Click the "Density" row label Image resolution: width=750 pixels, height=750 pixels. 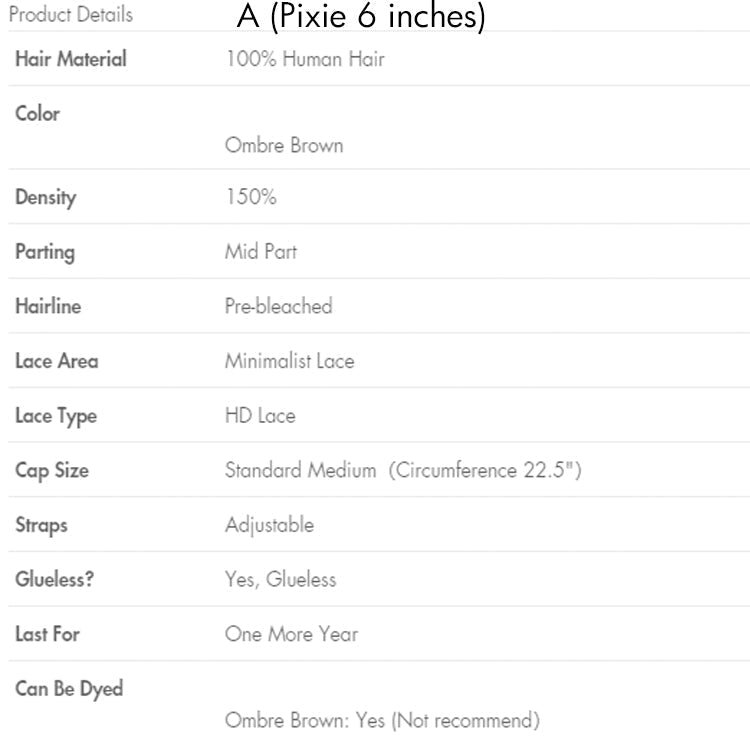(45, 197)
